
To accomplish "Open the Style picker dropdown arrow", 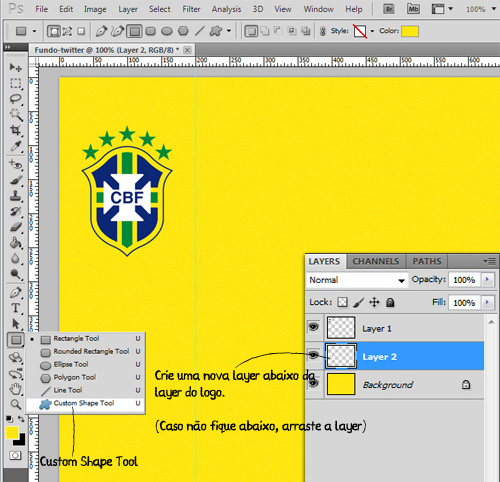I will pos(372,31).
